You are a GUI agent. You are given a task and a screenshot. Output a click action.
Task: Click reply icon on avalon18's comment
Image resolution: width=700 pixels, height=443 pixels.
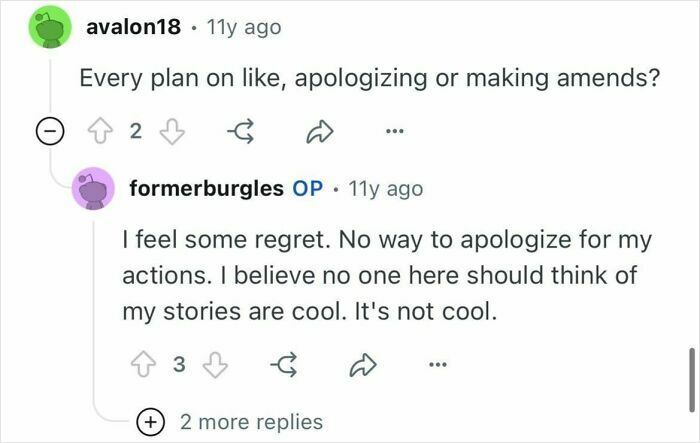pyautogui.click(x=241, y=131)
